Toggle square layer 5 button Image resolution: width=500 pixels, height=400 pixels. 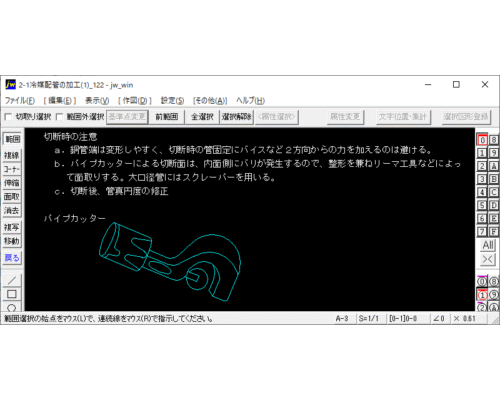tap(482, 205)
